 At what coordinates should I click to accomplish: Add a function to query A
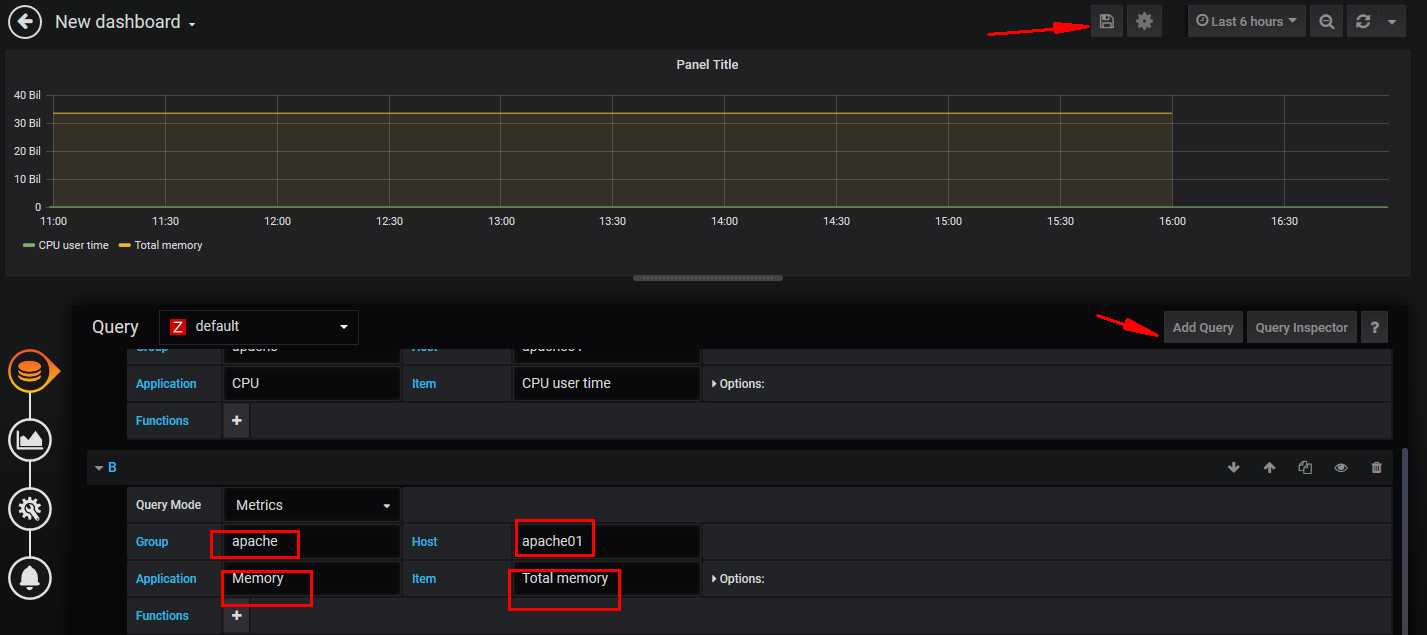tap(237, 421)
